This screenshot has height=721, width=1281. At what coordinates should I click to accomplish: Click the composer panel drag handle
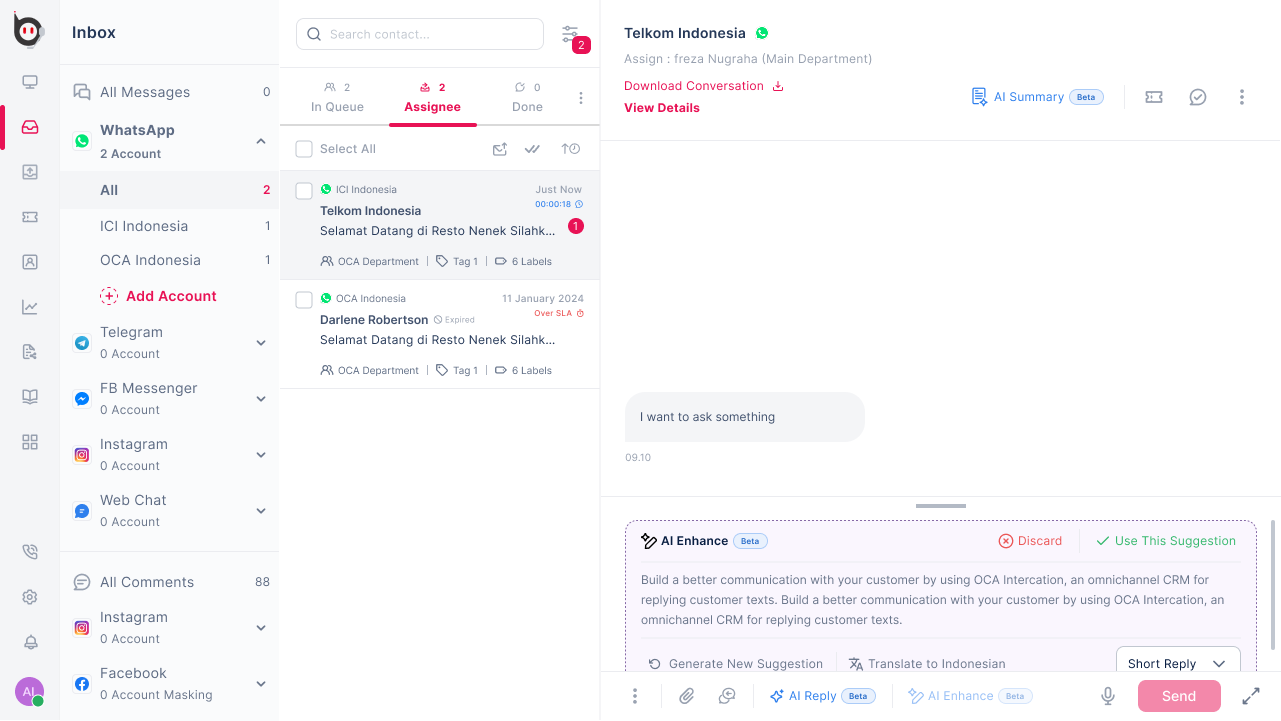coord(940,506)
